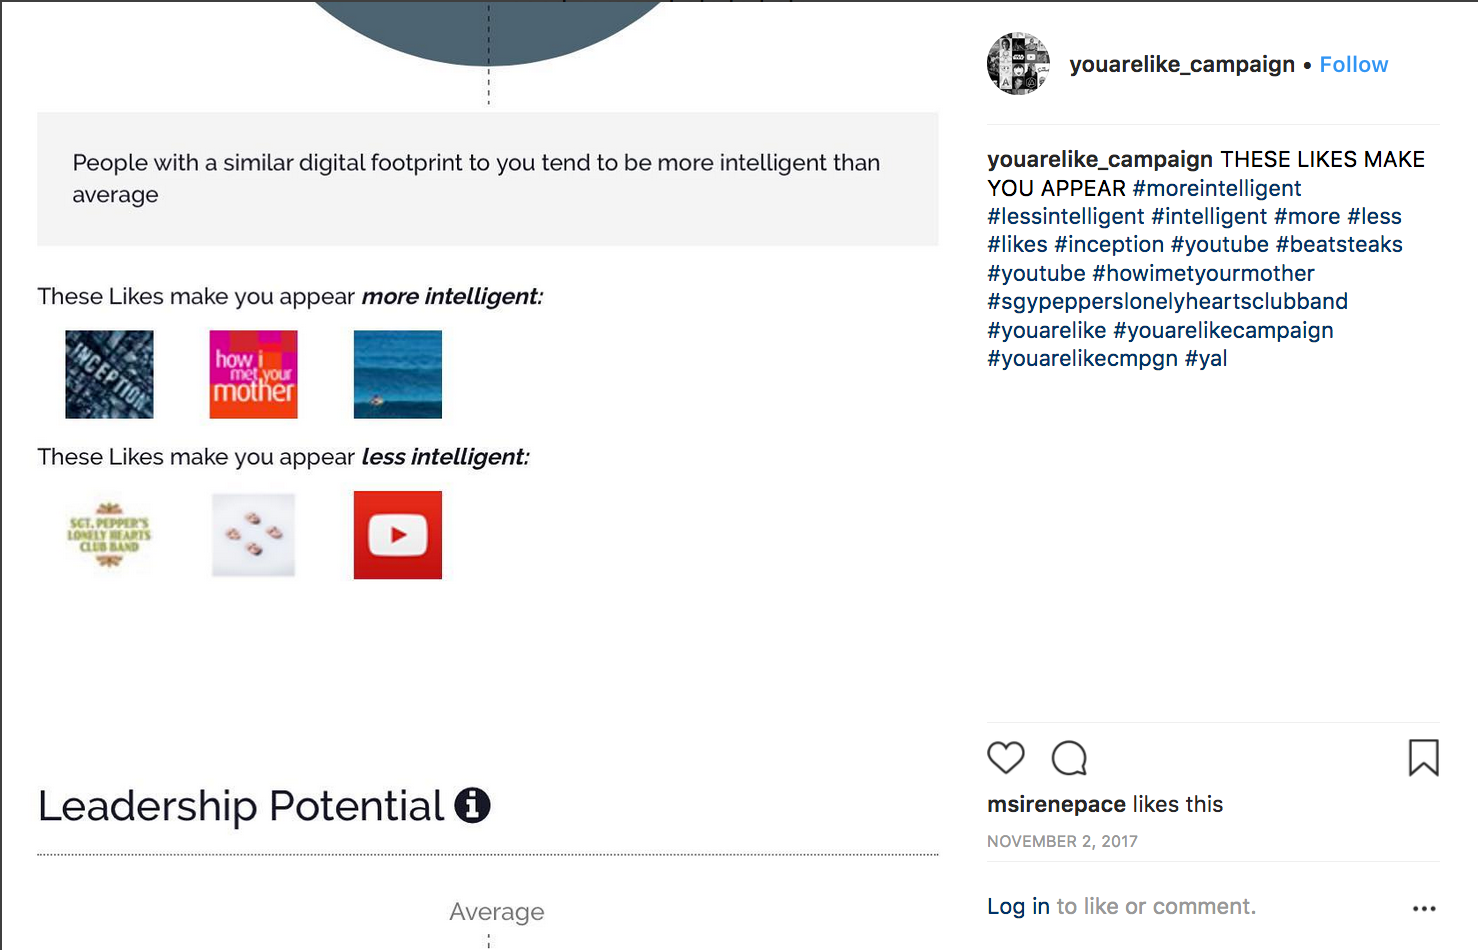This screenshot has height=950, width=1478.
Task: Open the three-dot more options menu
Action: 1424,908
